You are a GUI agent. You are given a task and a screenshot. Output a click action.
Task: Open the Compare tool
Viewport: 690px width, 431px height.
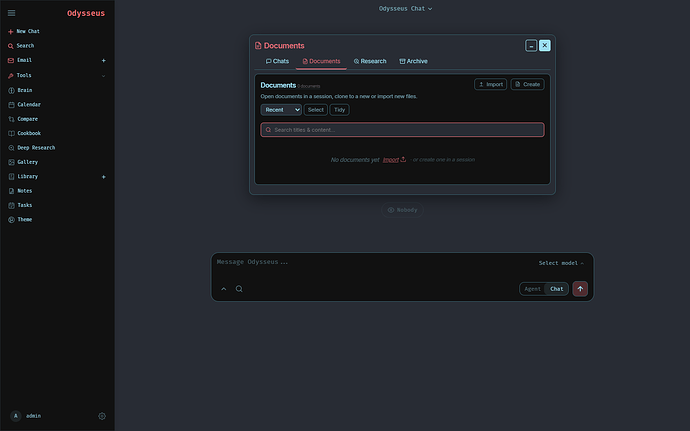click(x=23, y=119)
